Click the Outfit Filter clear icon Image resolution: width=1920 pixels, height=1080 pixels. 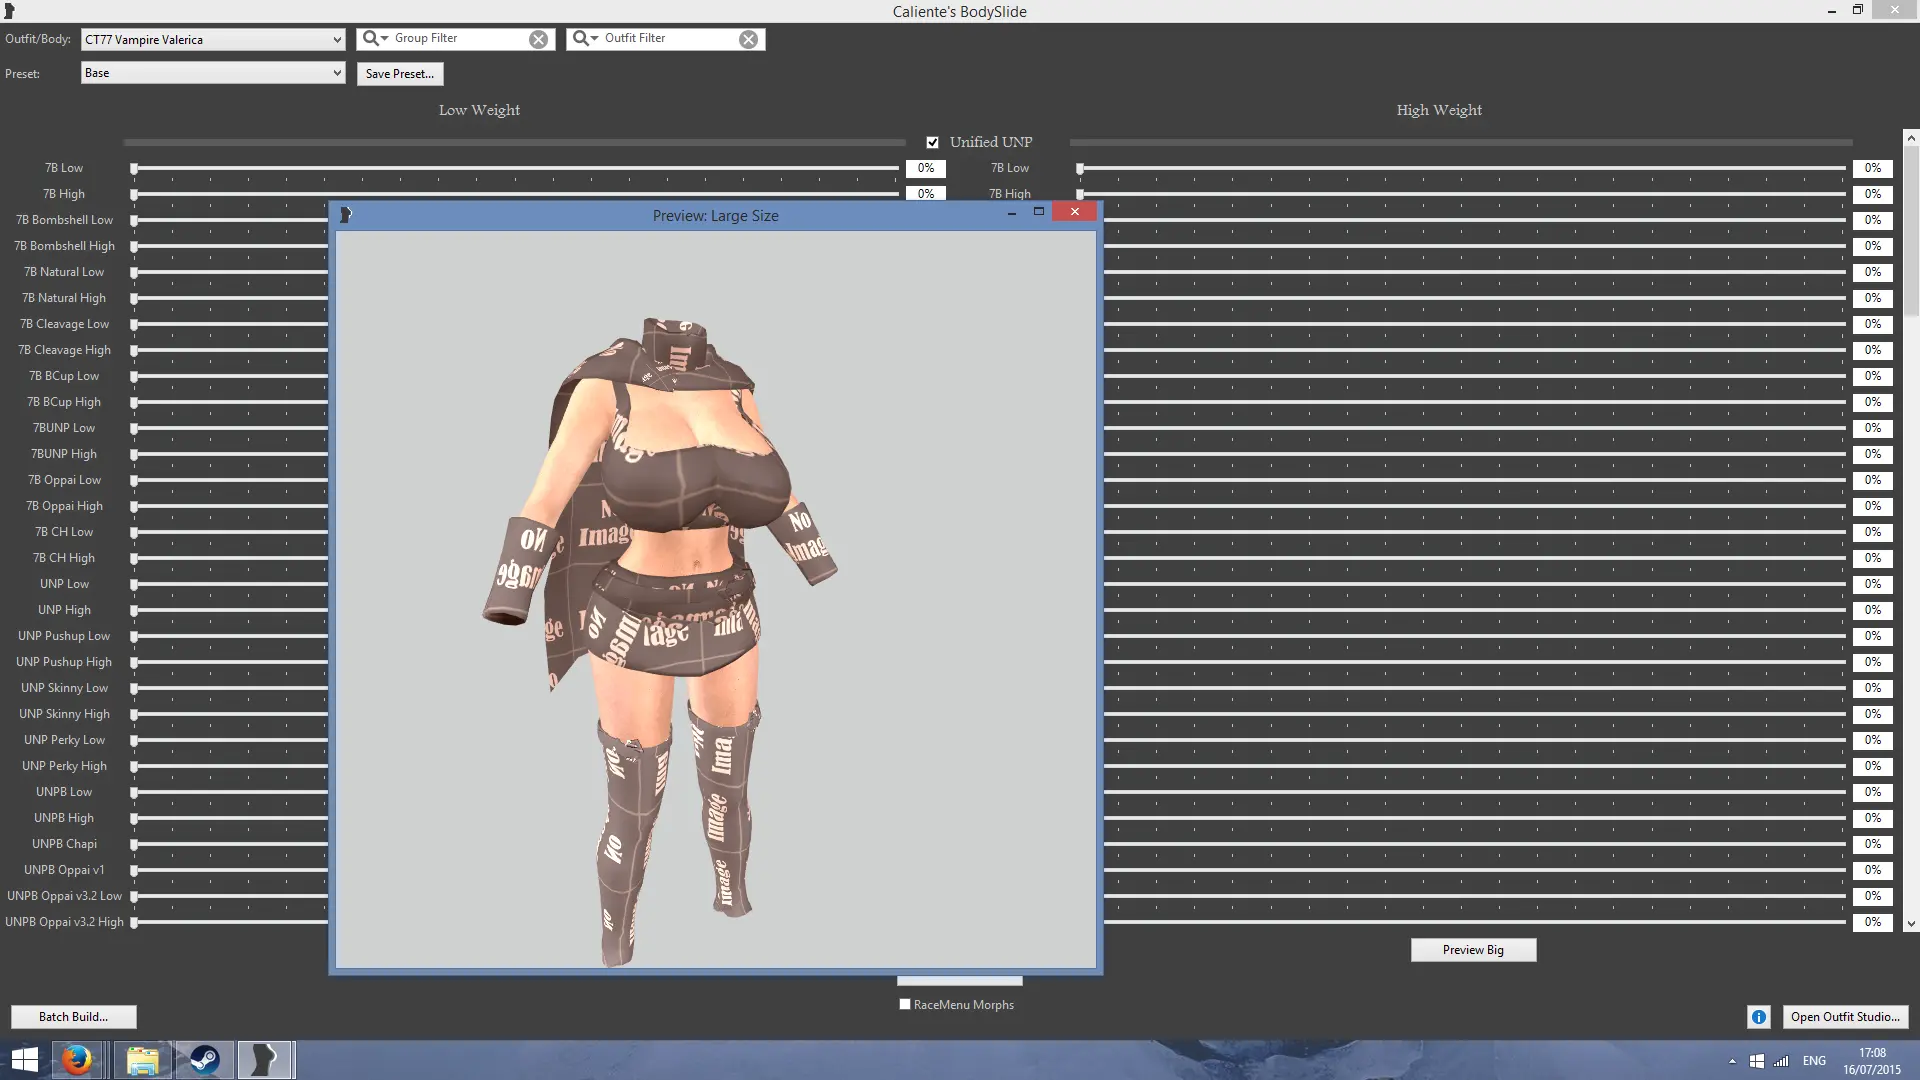point(749,38)
